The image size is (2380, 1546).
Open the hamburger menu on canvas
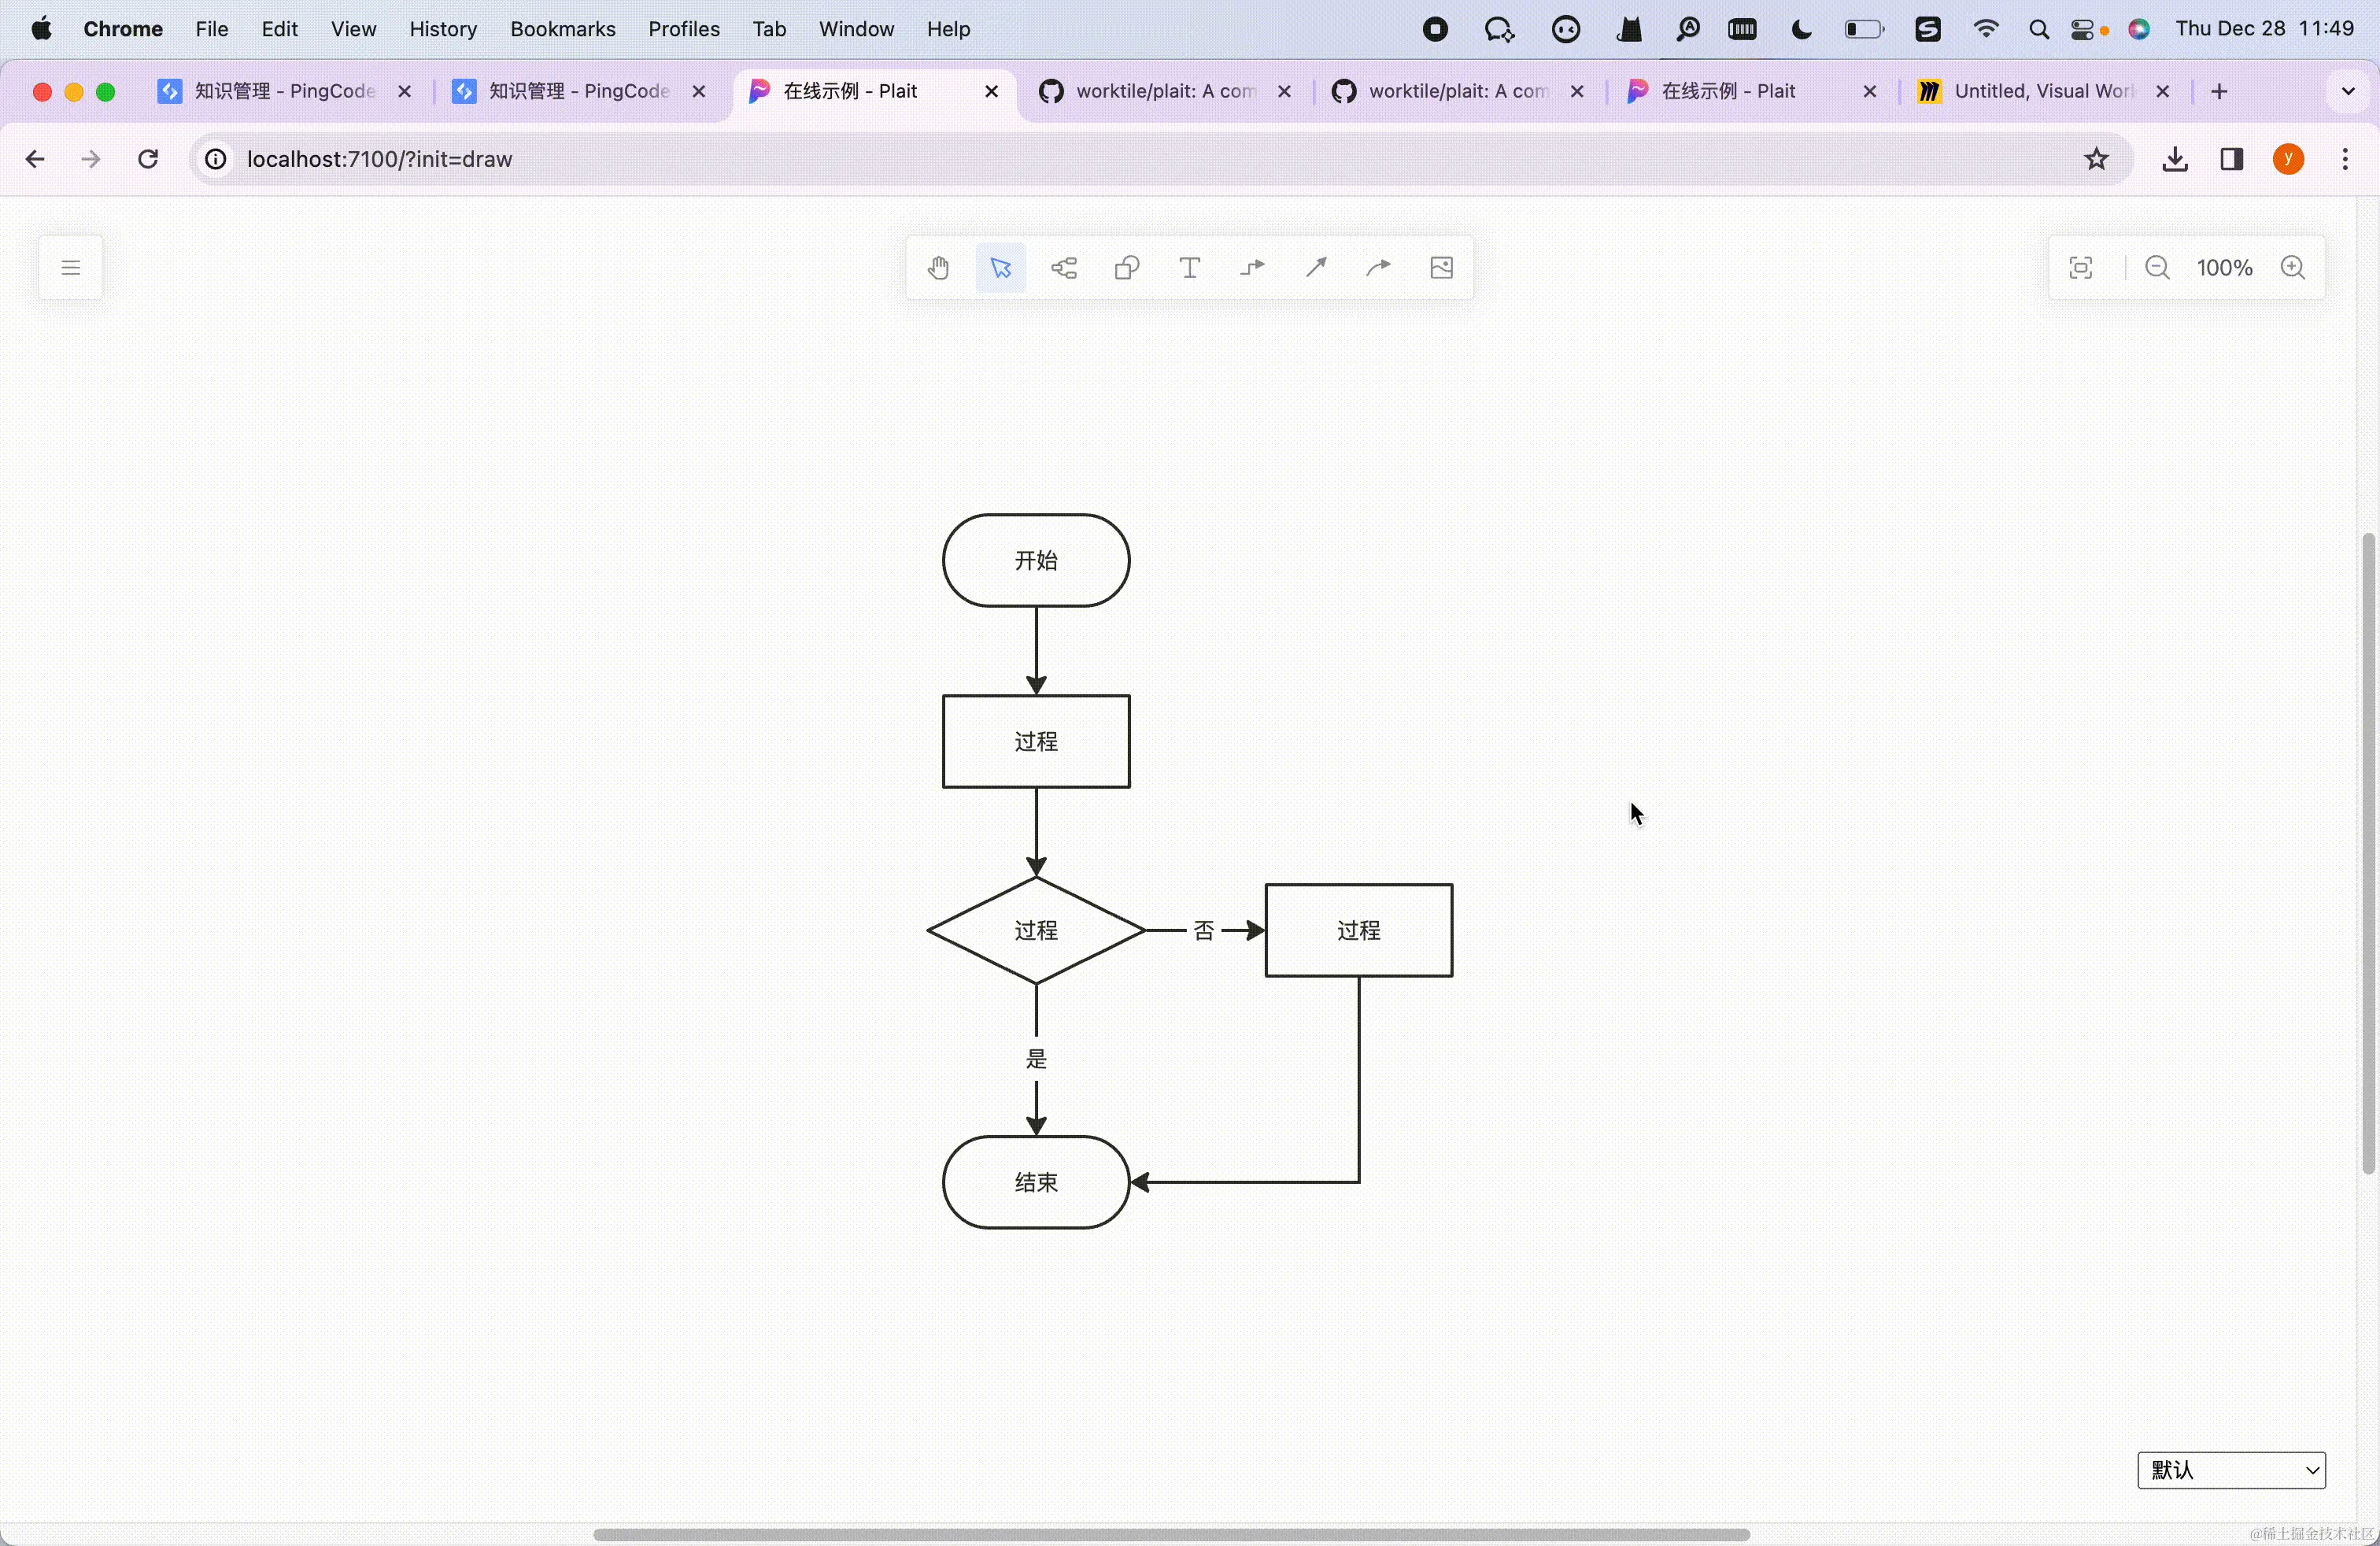(x=70, y=268)
